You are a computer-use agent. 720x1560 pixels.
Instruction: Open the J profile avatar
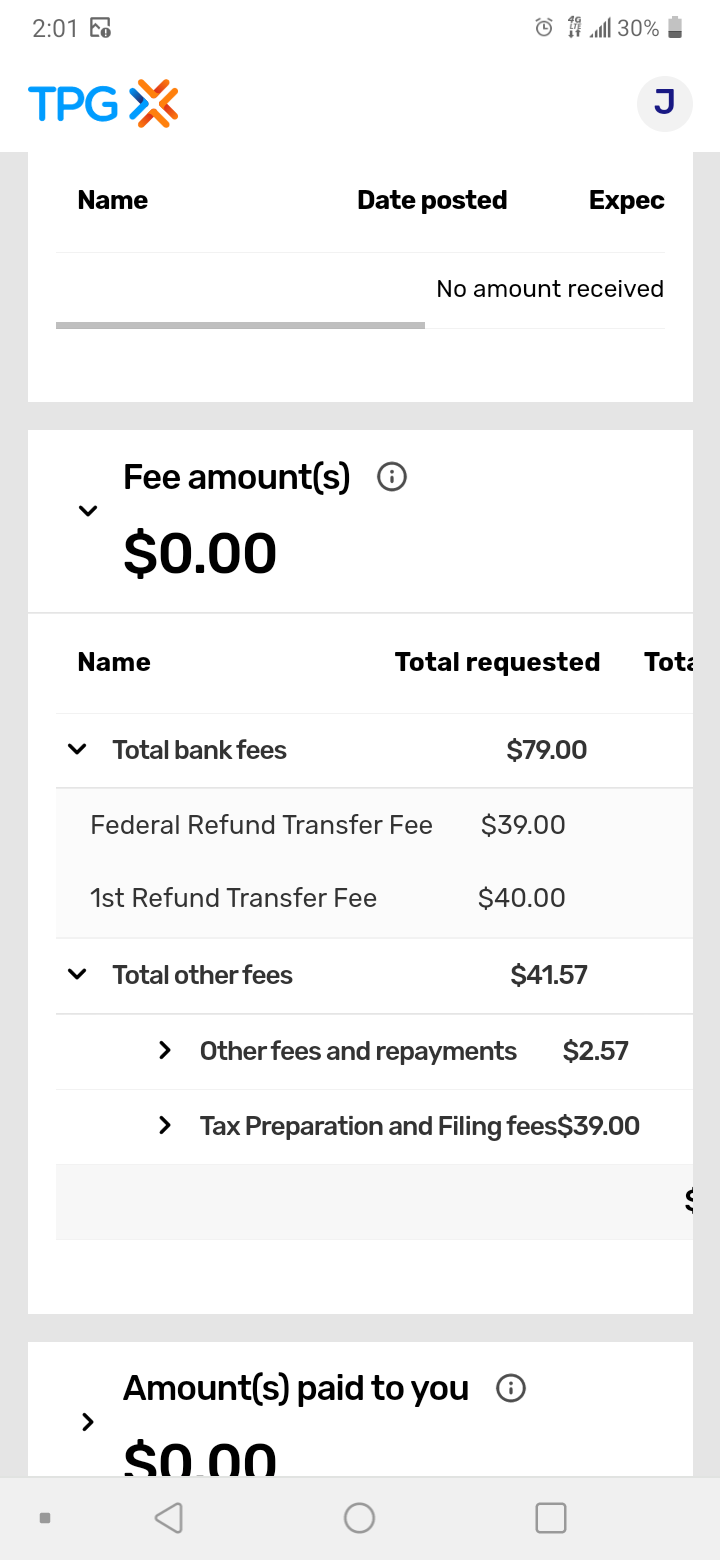[664, 103]
